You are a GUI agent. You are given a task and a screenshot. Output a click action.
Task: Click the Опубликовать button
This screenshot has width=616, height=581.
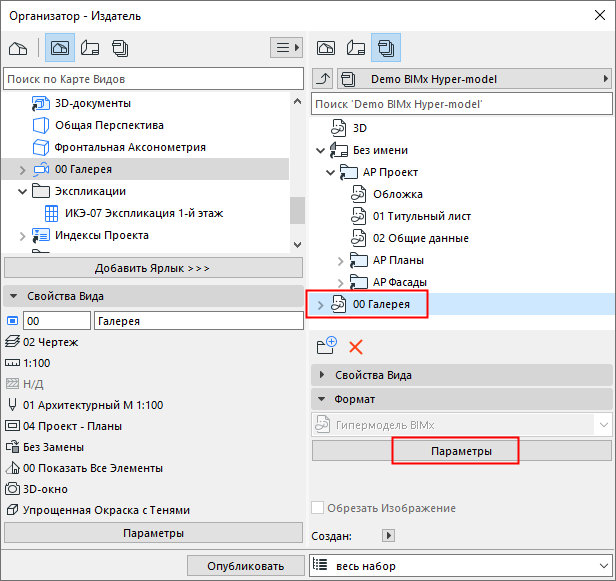point(246,566)
